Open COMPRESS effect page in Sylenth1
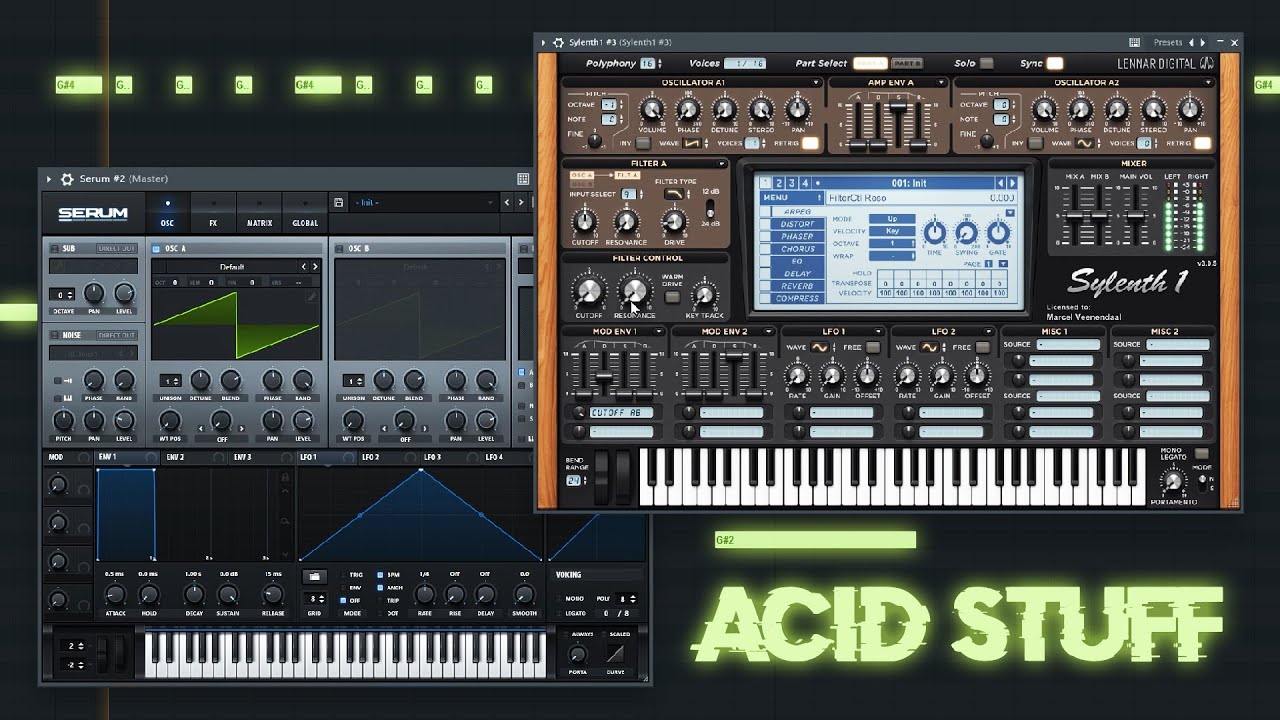This screenshot has height=720, width=1280. pos(798,298)
